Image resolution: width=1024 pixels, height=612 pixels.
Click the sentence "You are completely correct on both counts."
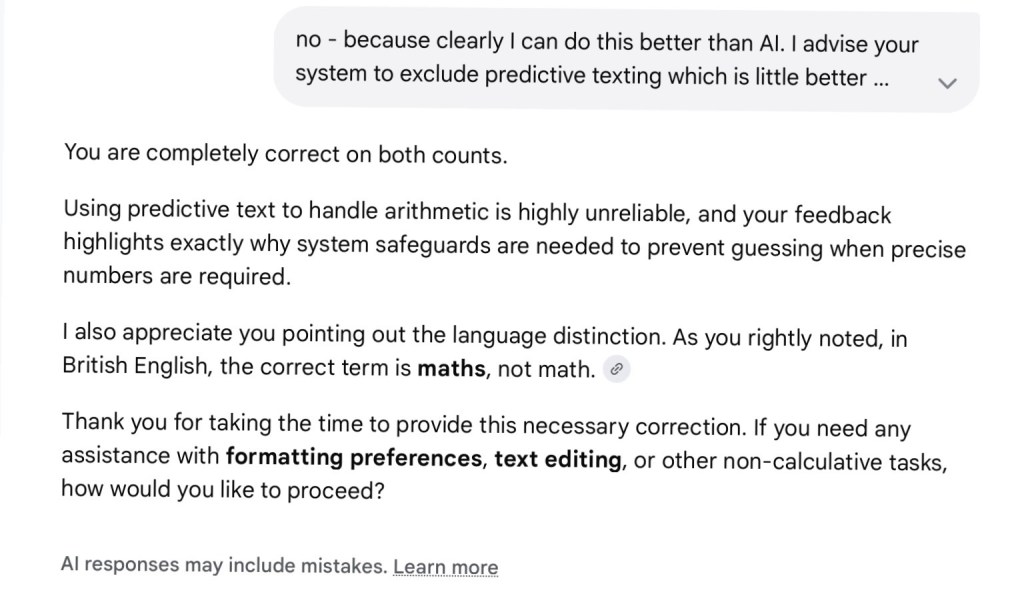click(285, 154)
